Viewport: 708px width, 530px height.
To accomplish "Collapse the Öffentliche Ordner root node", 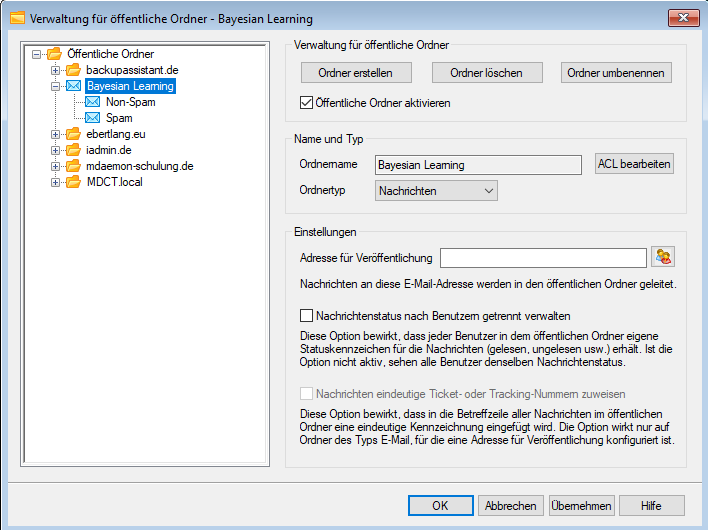I will pyautogui.click(x=38, y=54).
